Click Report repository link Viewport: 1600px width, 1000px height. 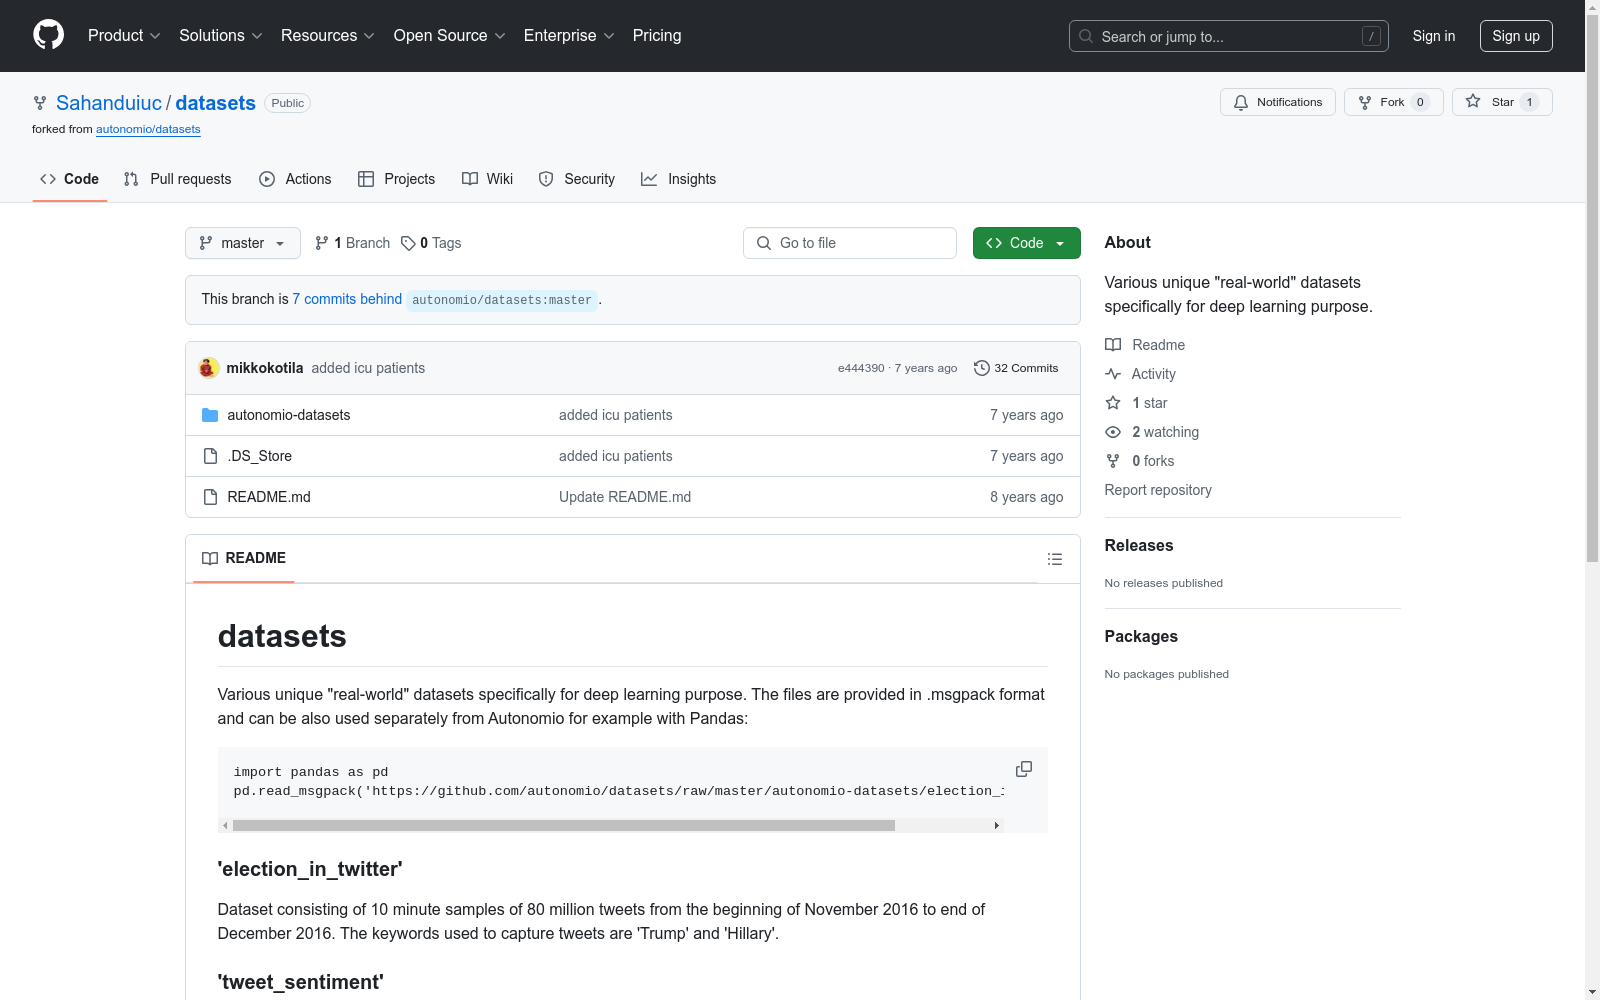click(1158, 490)
